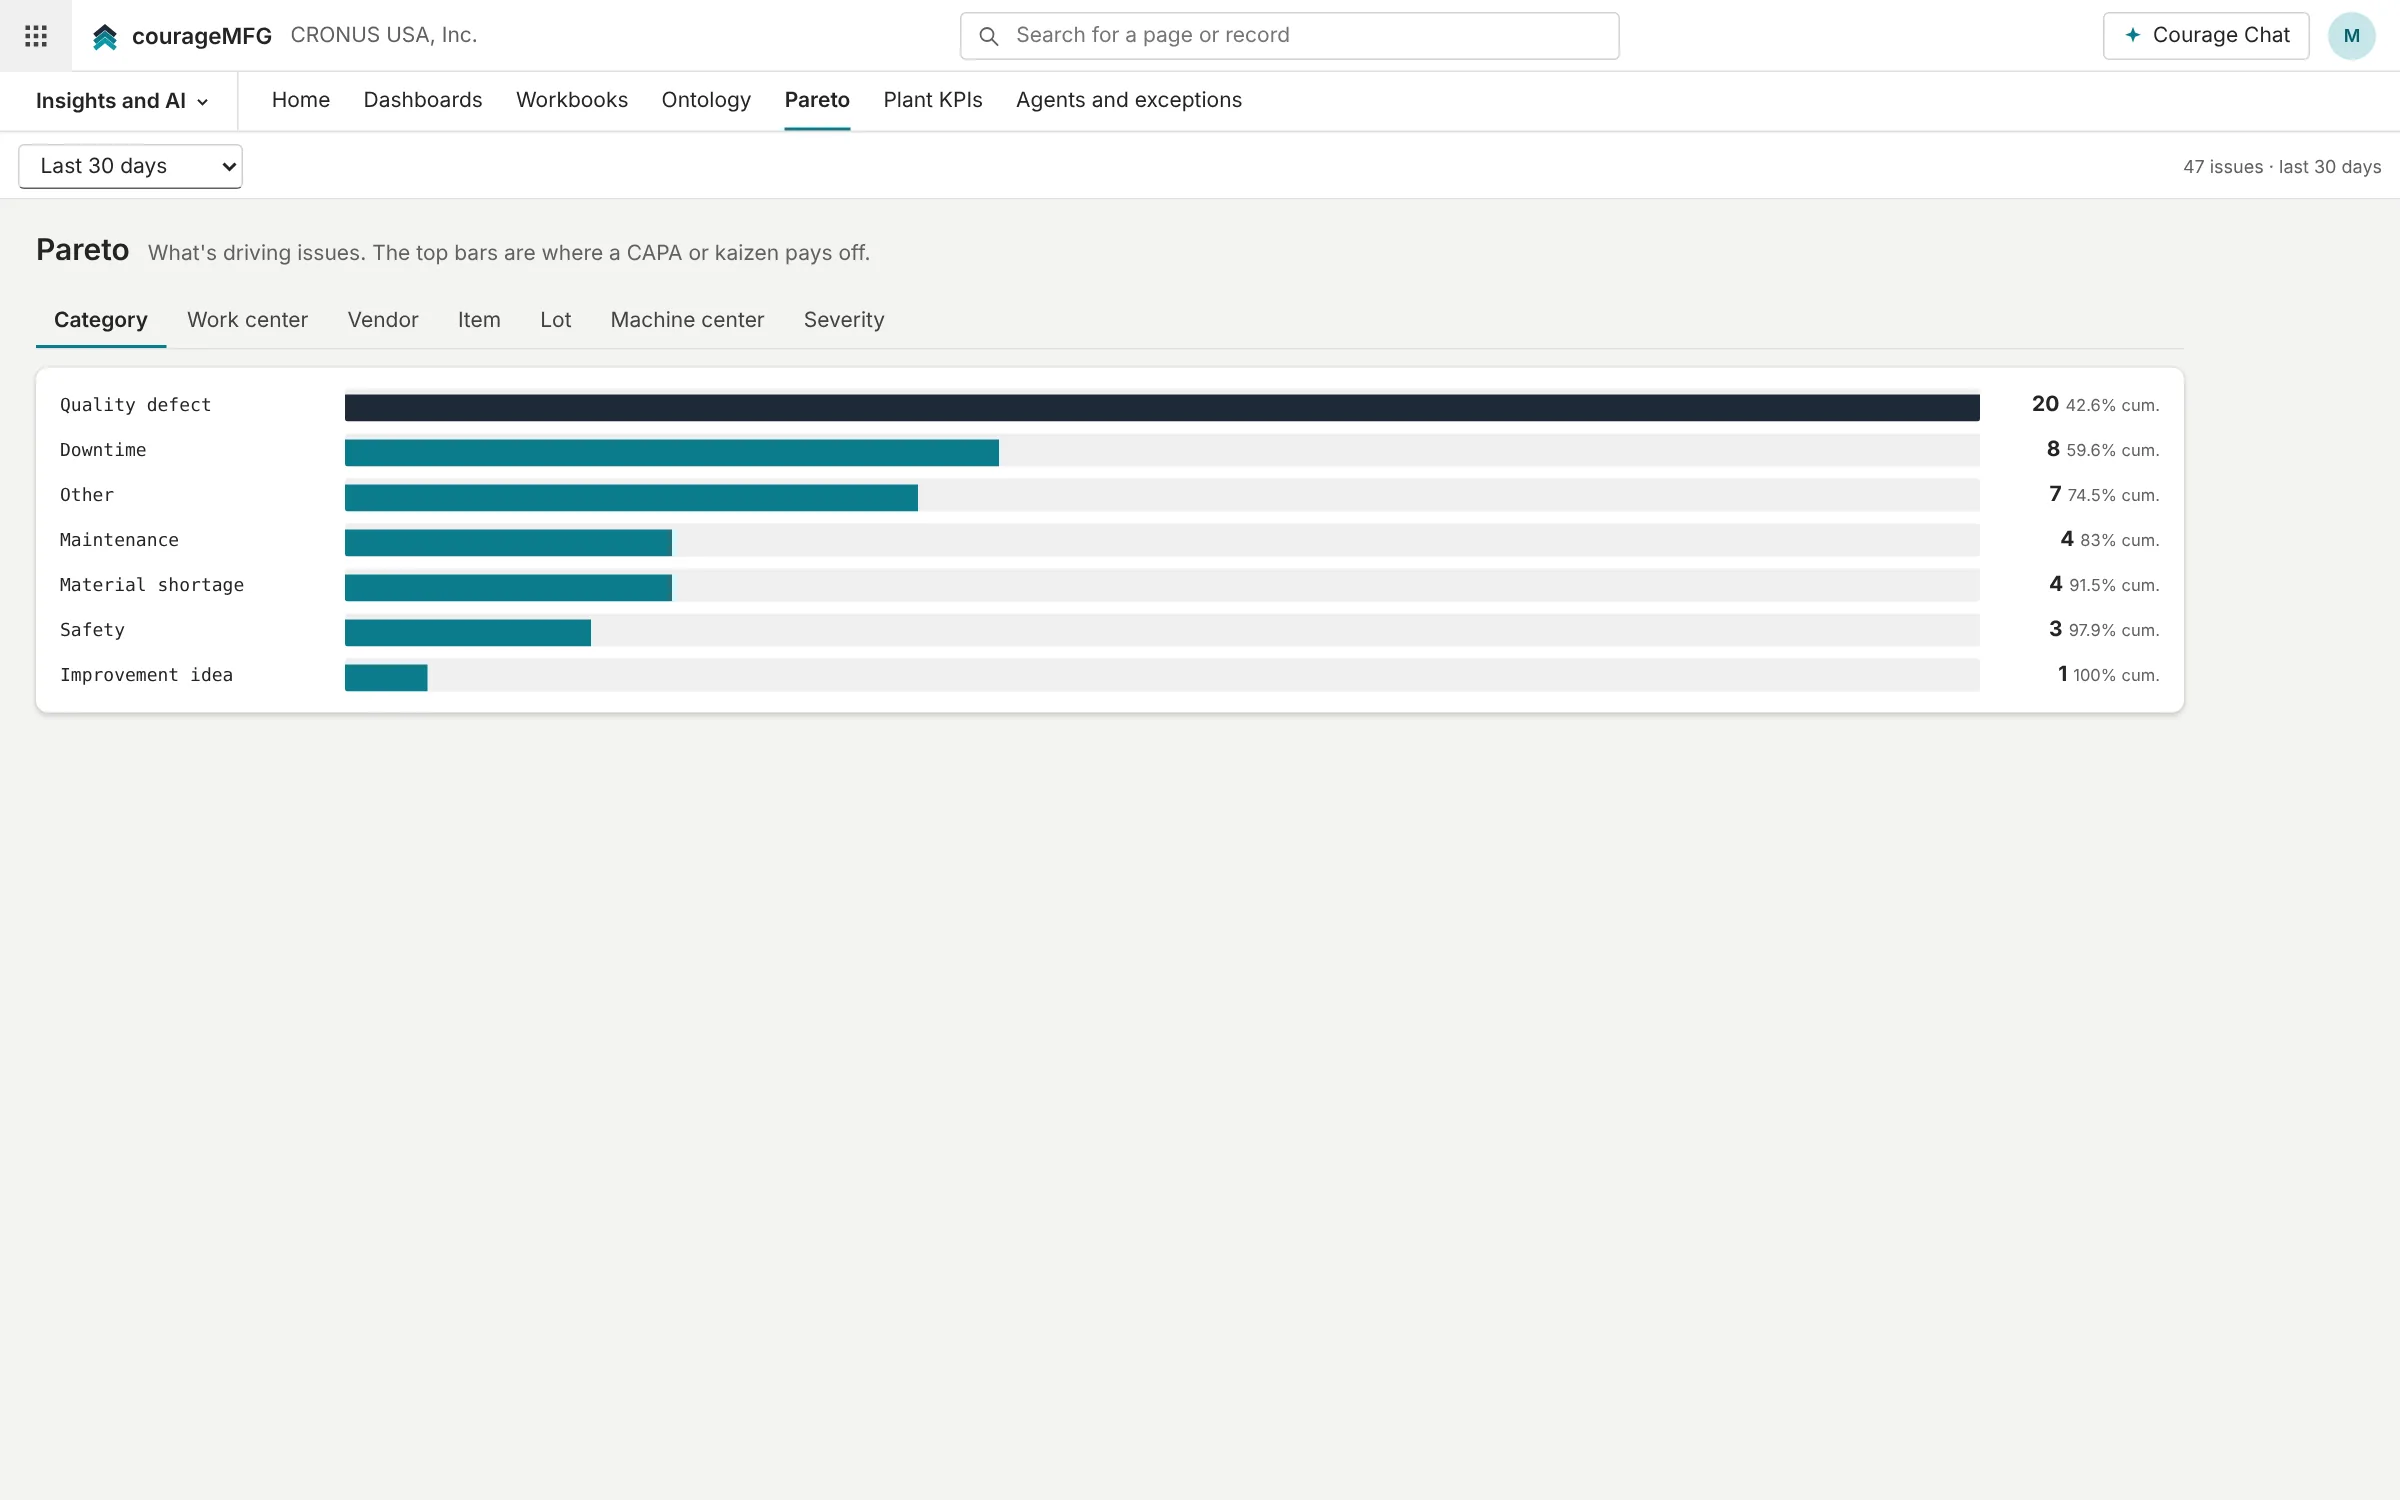Select the Category tab
The image size is (2400, 1500).
point(101,320)
